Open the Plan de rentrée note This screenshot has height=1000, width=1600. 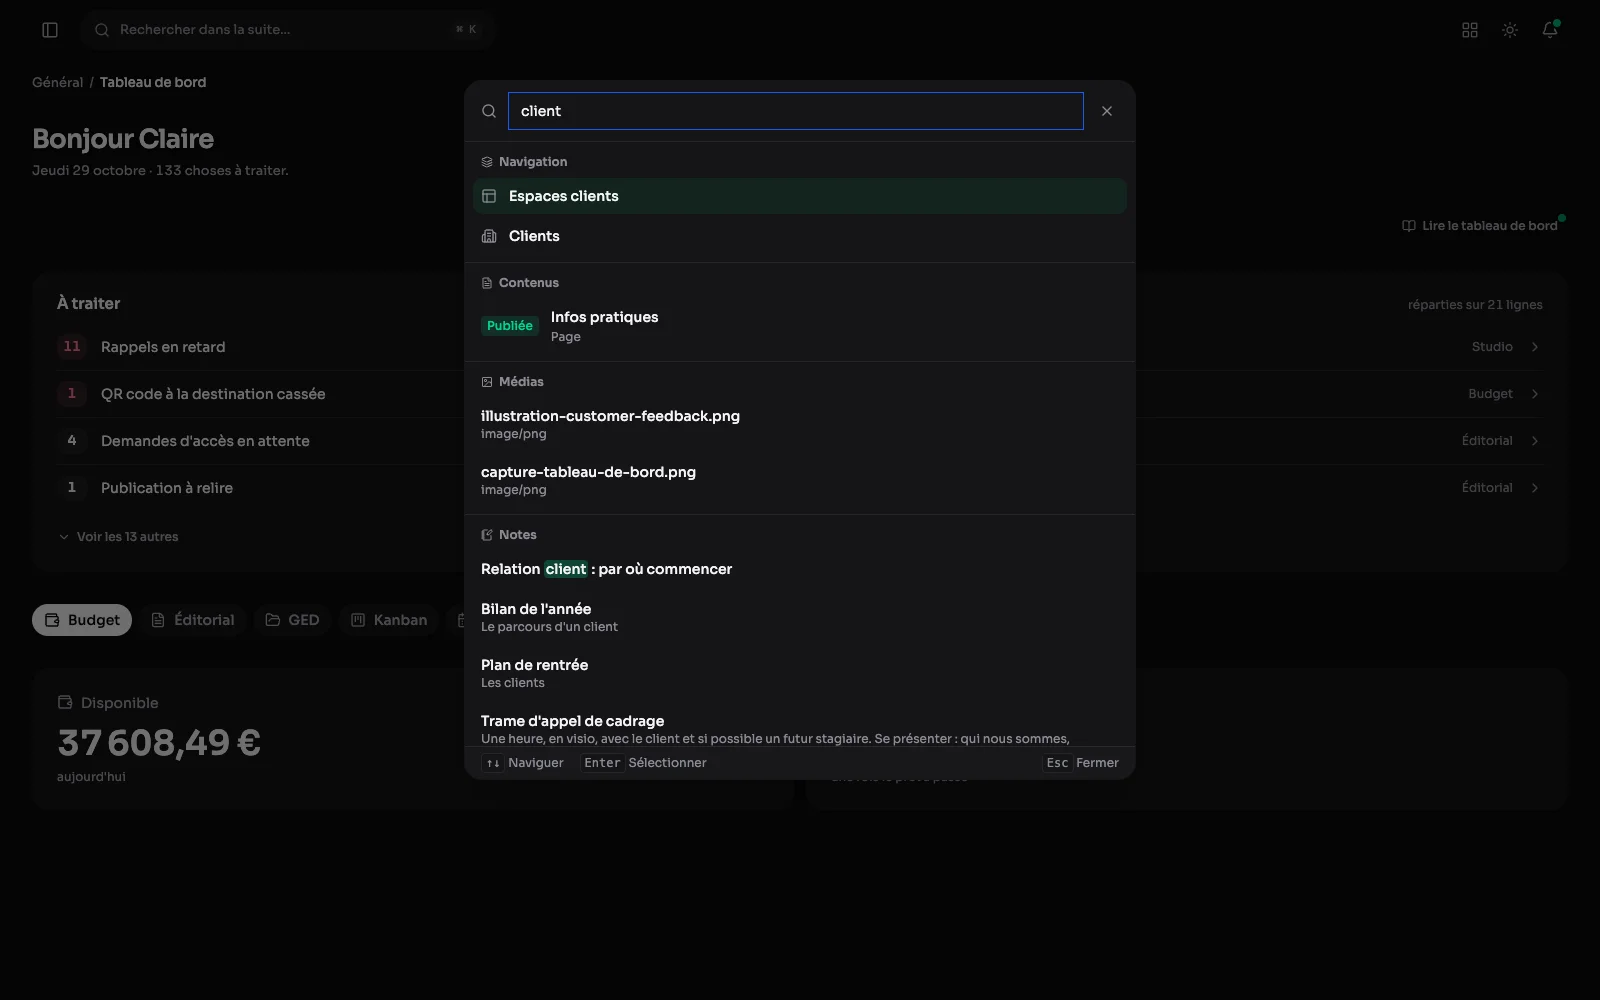800,673
